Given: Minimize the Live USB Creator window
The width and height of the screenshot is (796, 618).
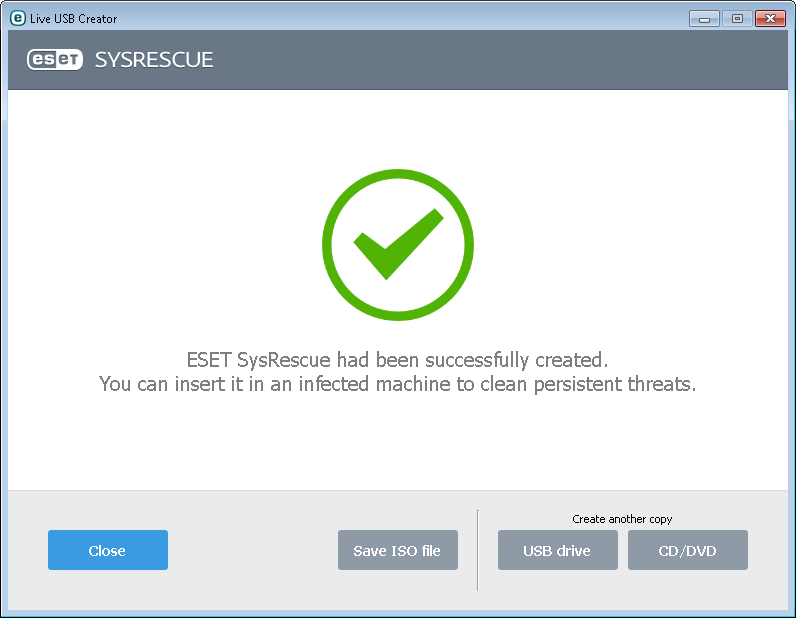Looking at the screenshot, I should 705,18.
